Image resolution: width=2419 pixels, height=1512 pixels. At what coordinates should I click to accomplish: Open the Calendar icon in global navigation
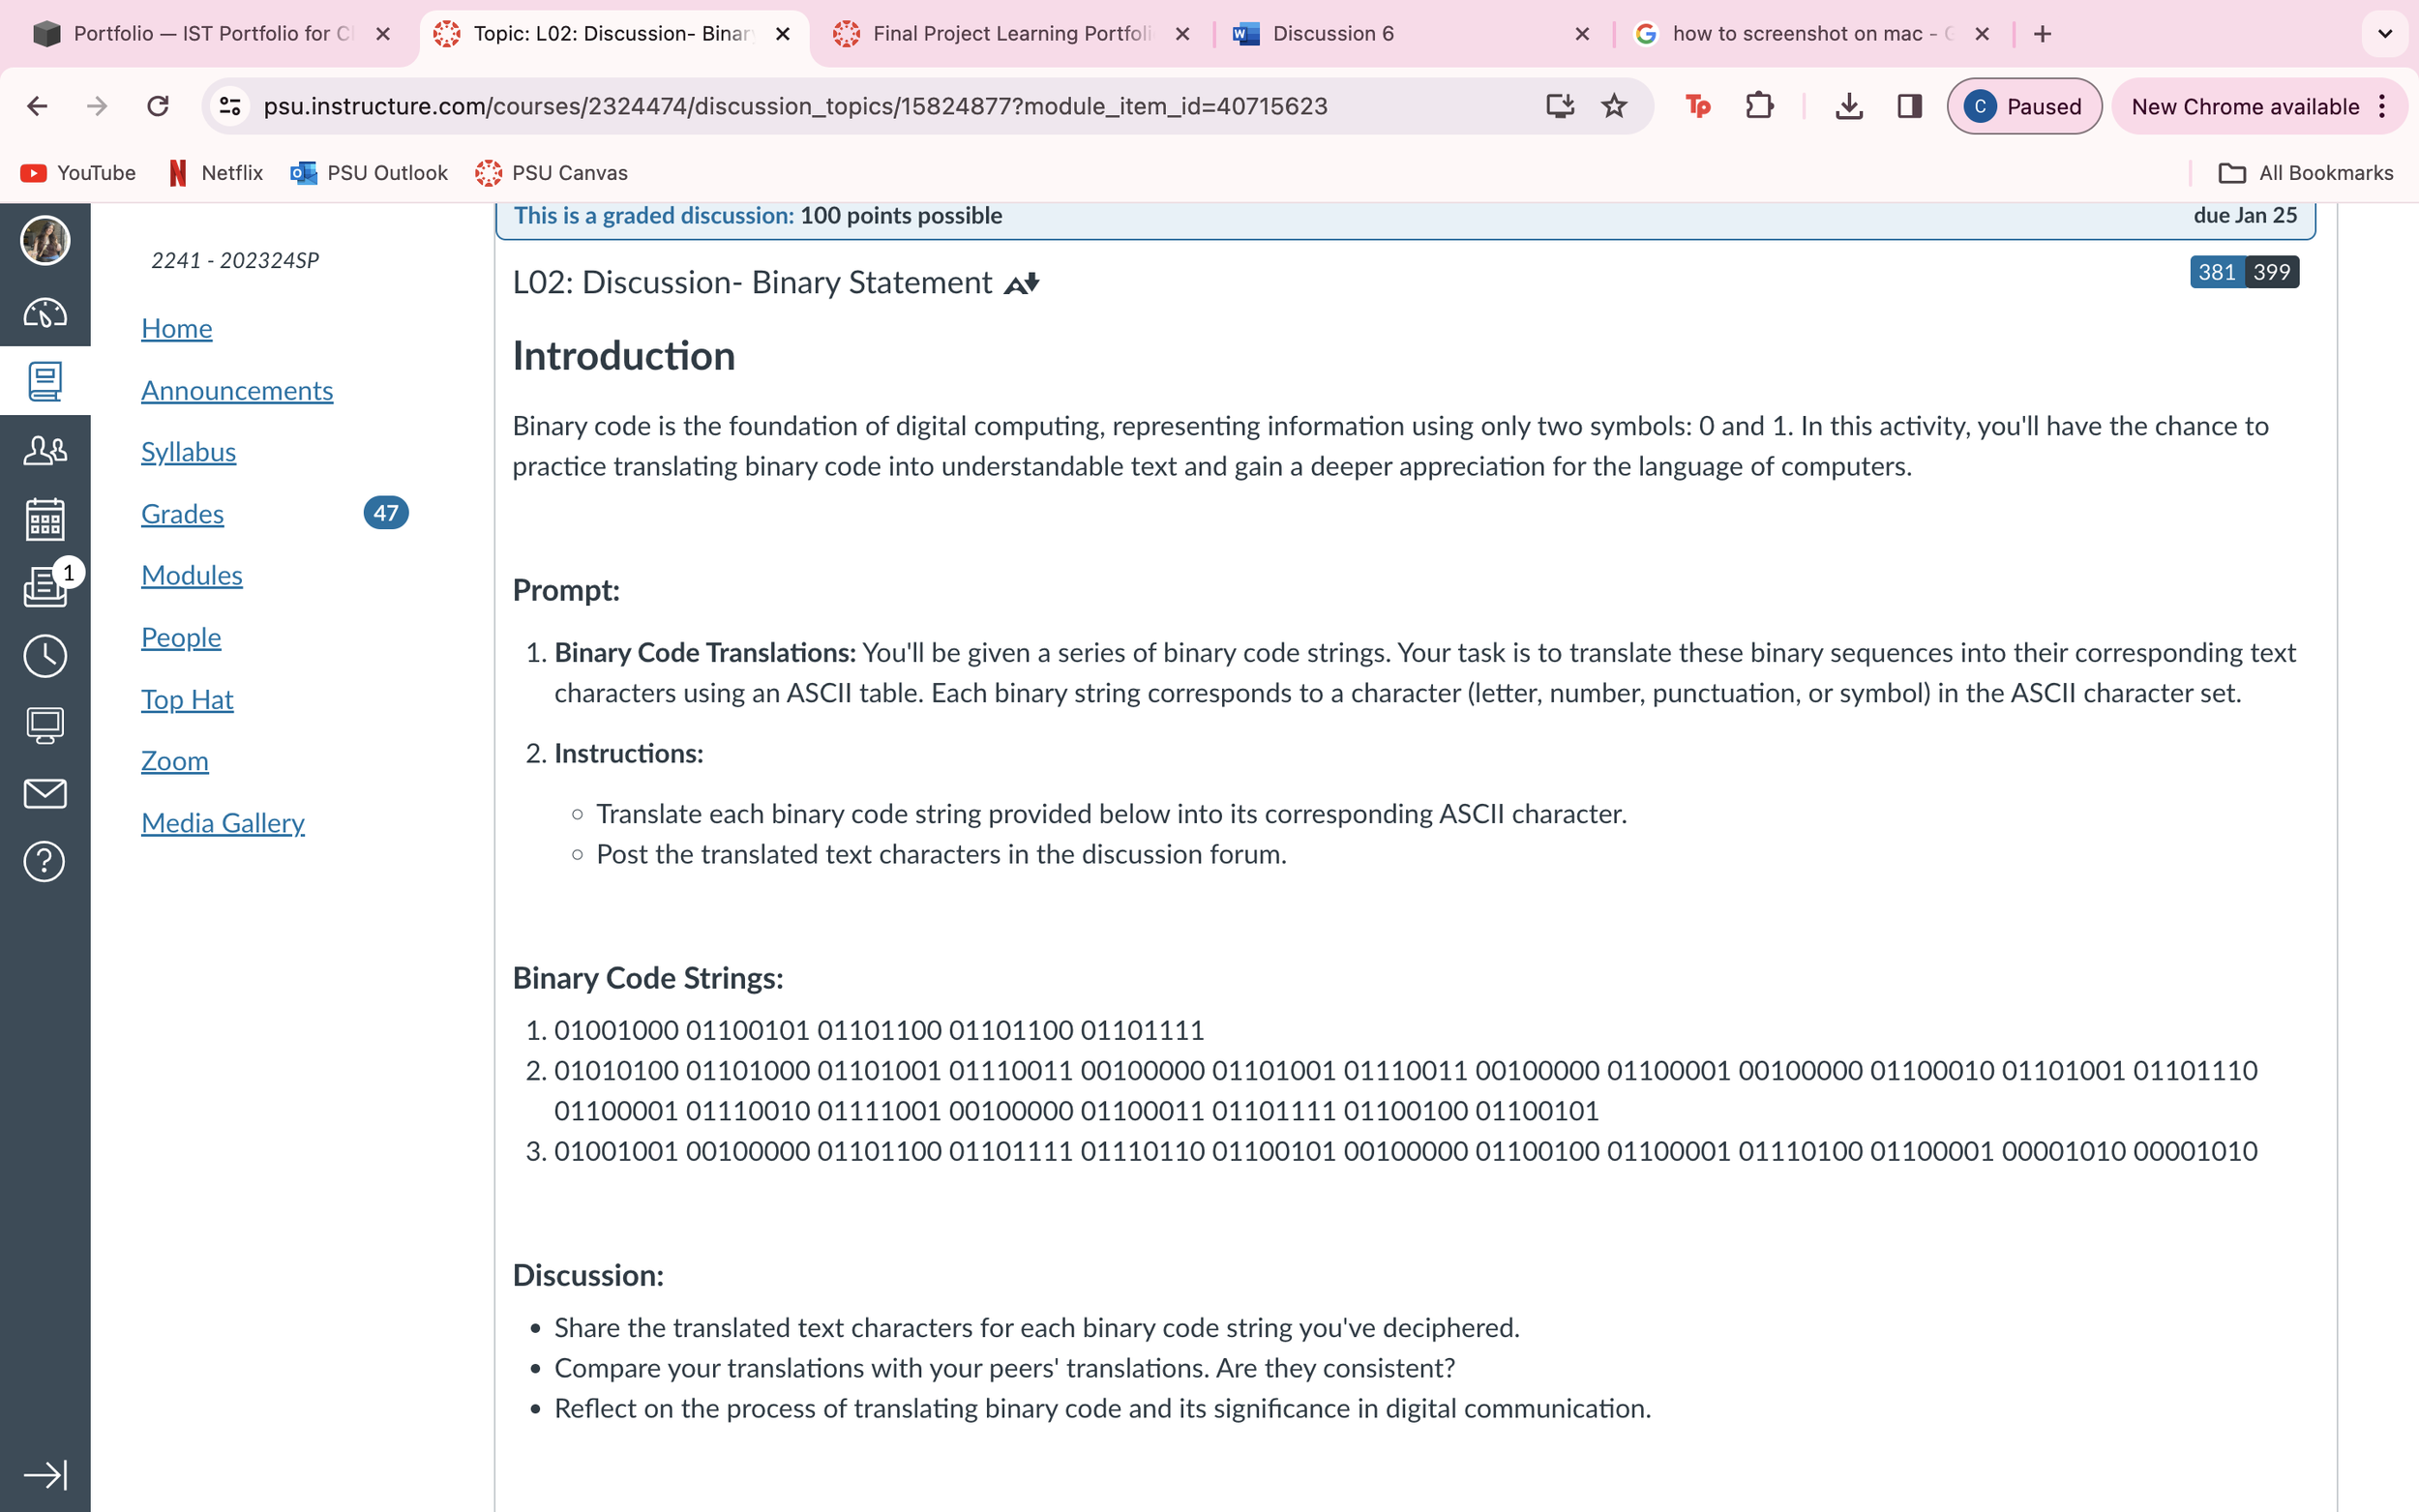point(45,519)
